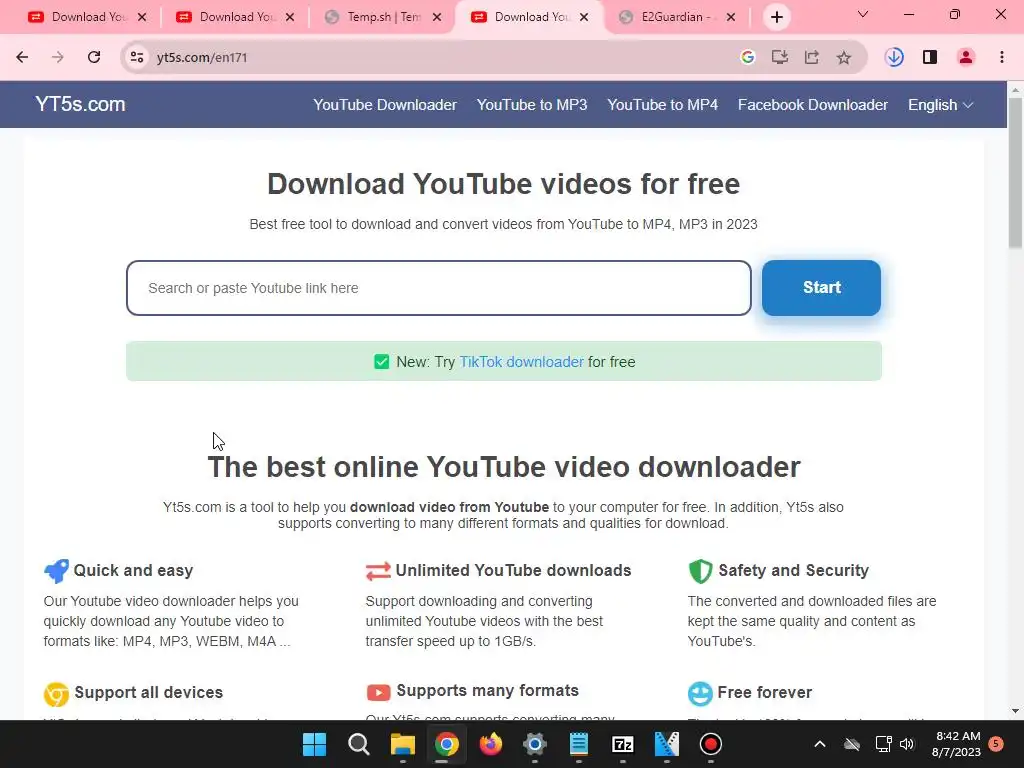Viewport: 1024px width, 768px height.
Task: Click the Chrome-style icon by Support all devices
Action: tap(56, 694)
